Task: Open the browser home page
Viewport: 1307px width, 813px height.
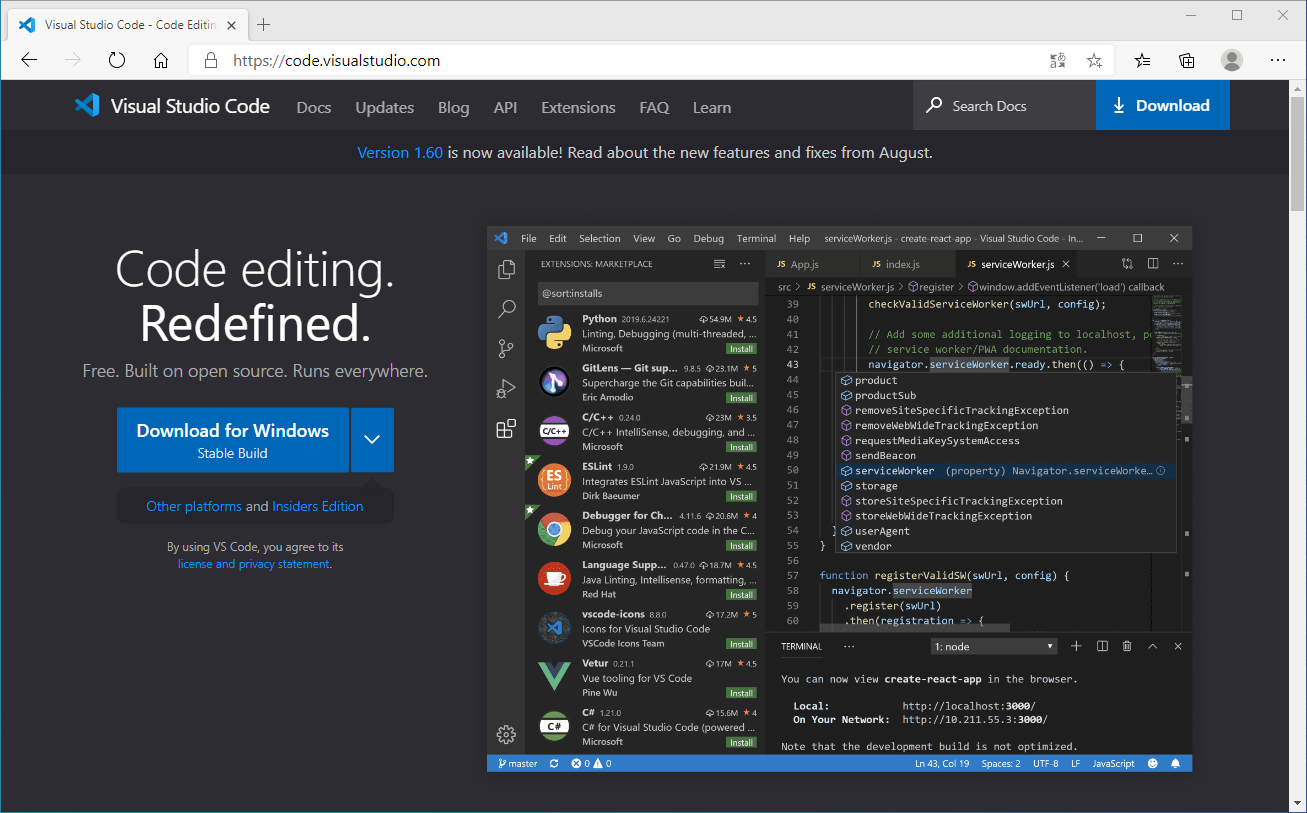Action: 161,60
